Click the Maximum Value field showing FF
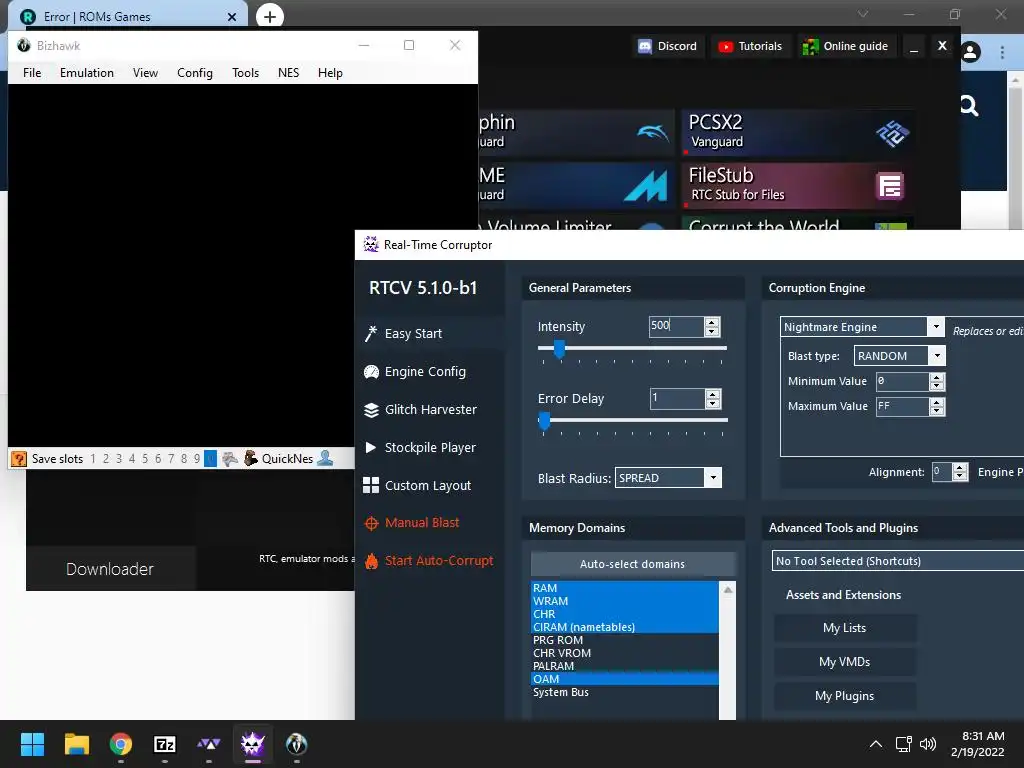The image size is (1024, 768). 903,406
